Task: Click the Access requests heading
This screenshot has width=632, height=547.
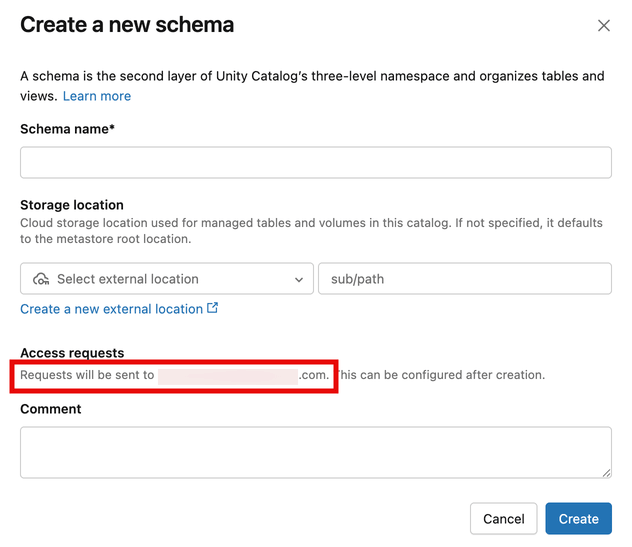Action: [72, 353]
